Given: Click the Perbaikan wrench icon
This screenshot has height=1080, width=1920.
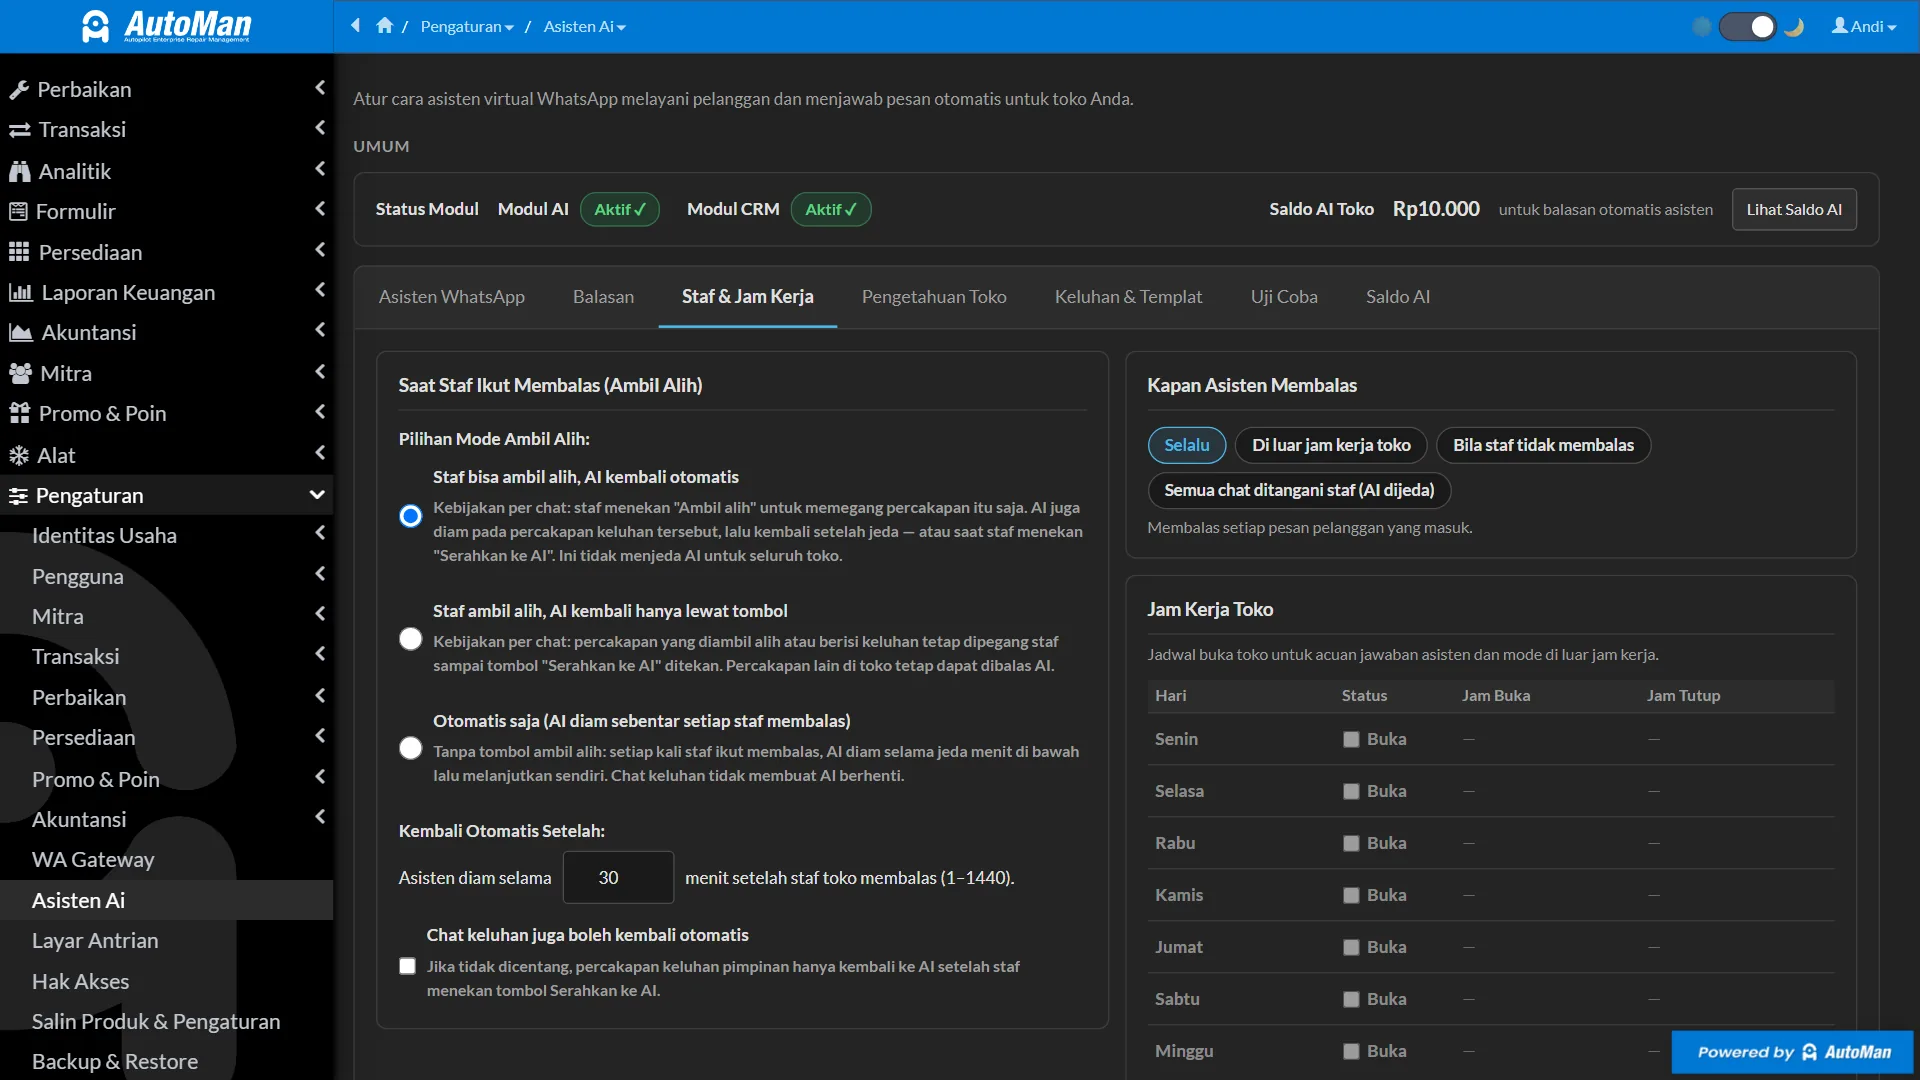Looking at the screenshot, I should coord(19,90).
